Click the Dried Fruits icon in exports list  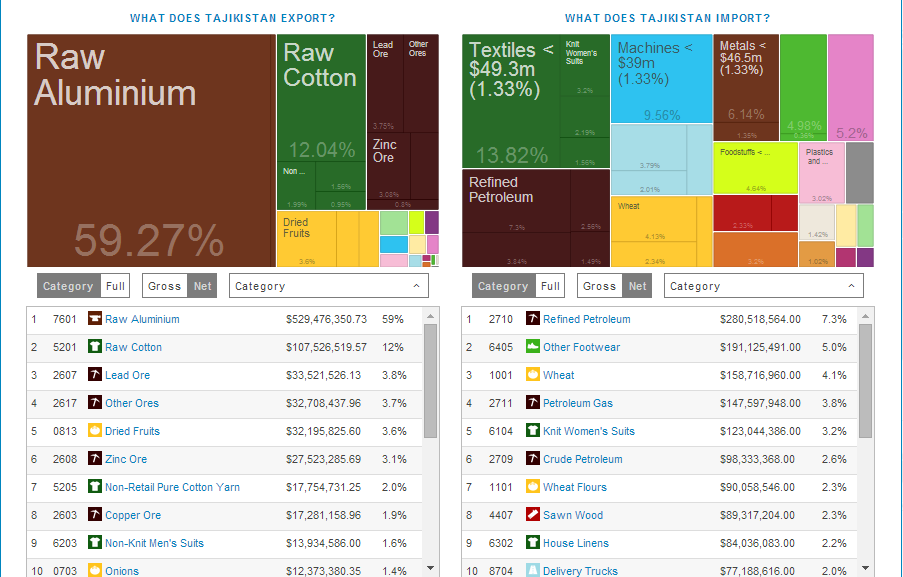coord(94,432)
